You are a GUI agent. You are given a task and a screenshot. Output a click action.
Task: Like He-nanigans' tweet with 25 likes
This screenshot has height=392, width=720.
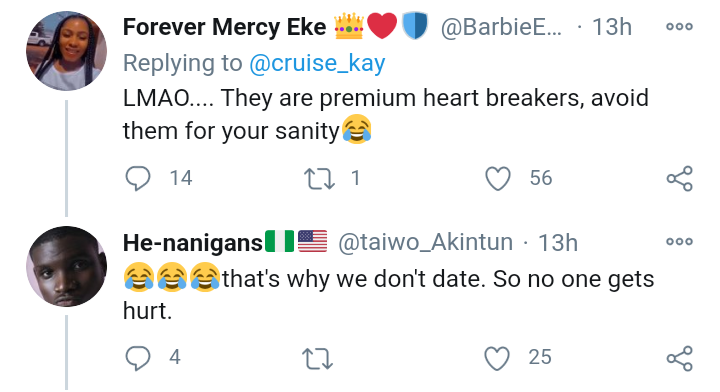[497, 358]
